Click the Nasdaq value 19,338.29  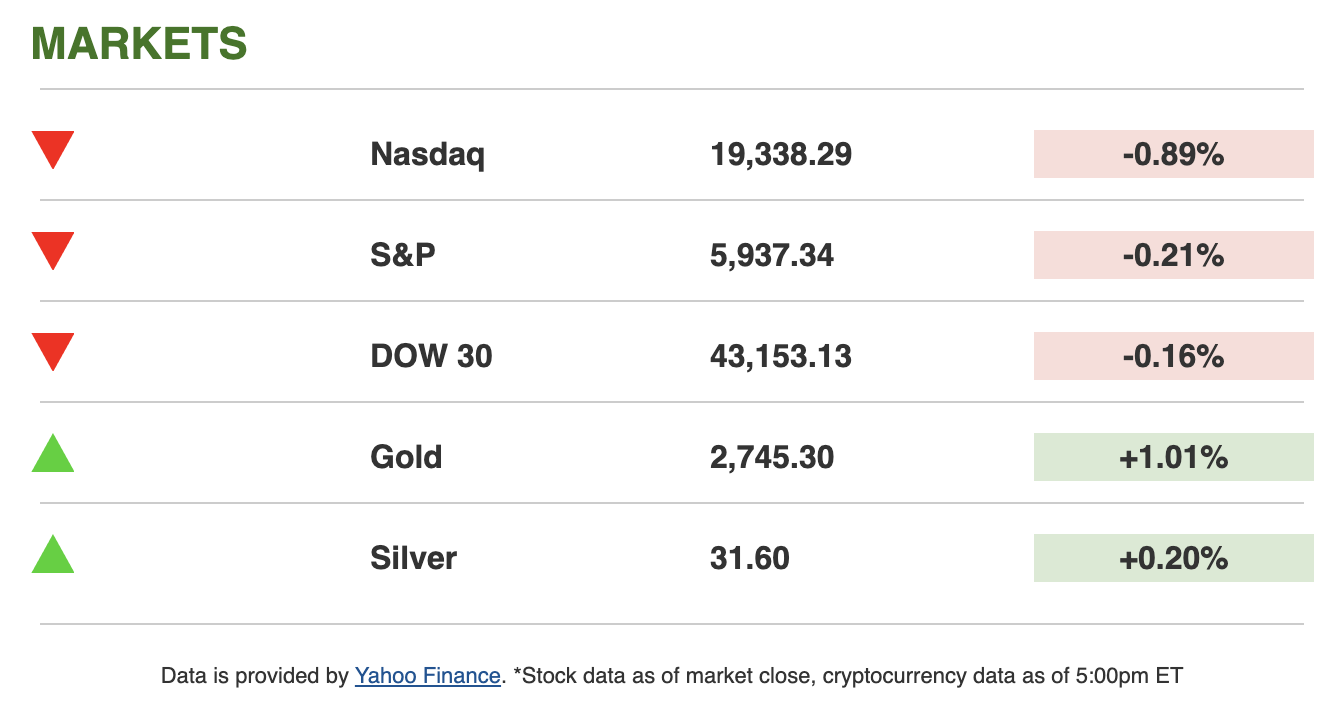coord(781,154)
